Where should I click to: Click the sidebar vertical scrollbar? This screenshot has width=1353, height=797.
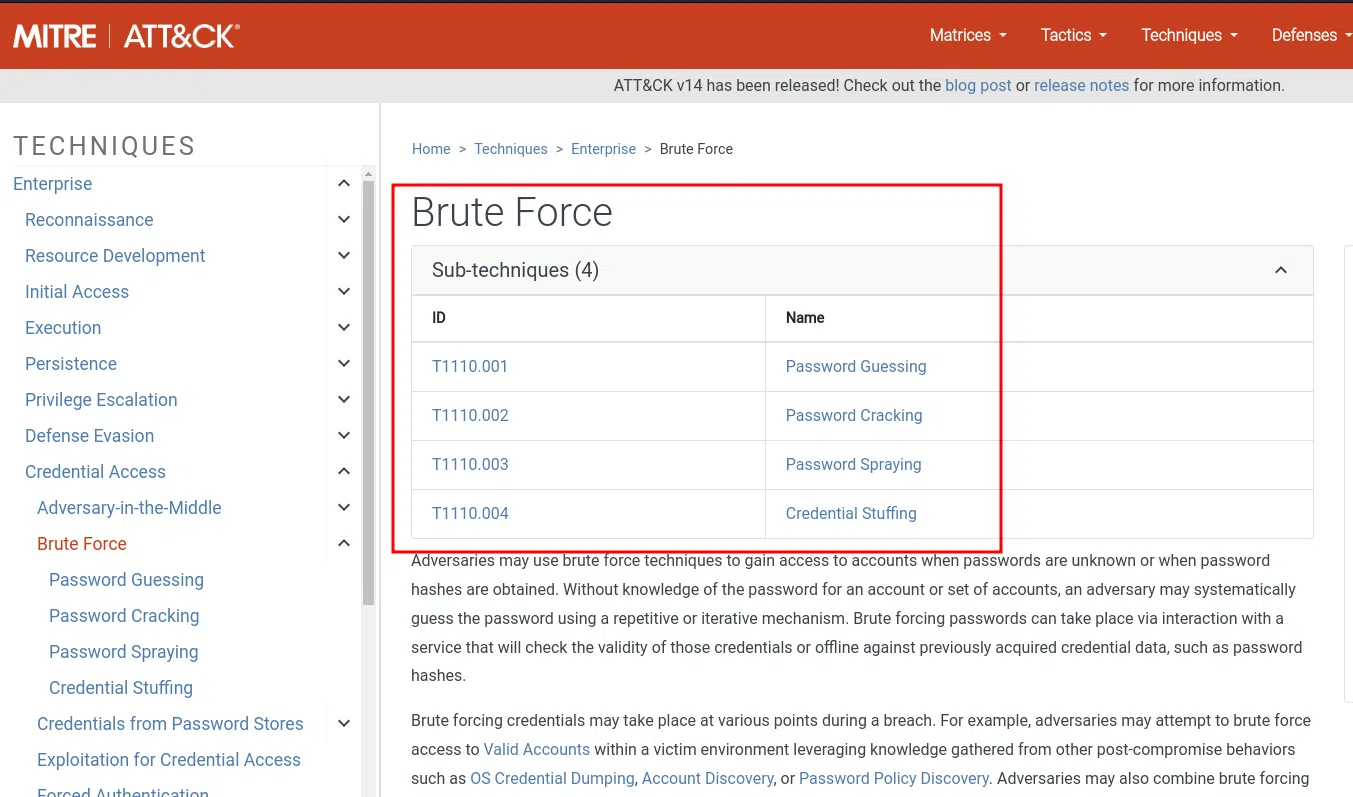(x=368, y=400)
